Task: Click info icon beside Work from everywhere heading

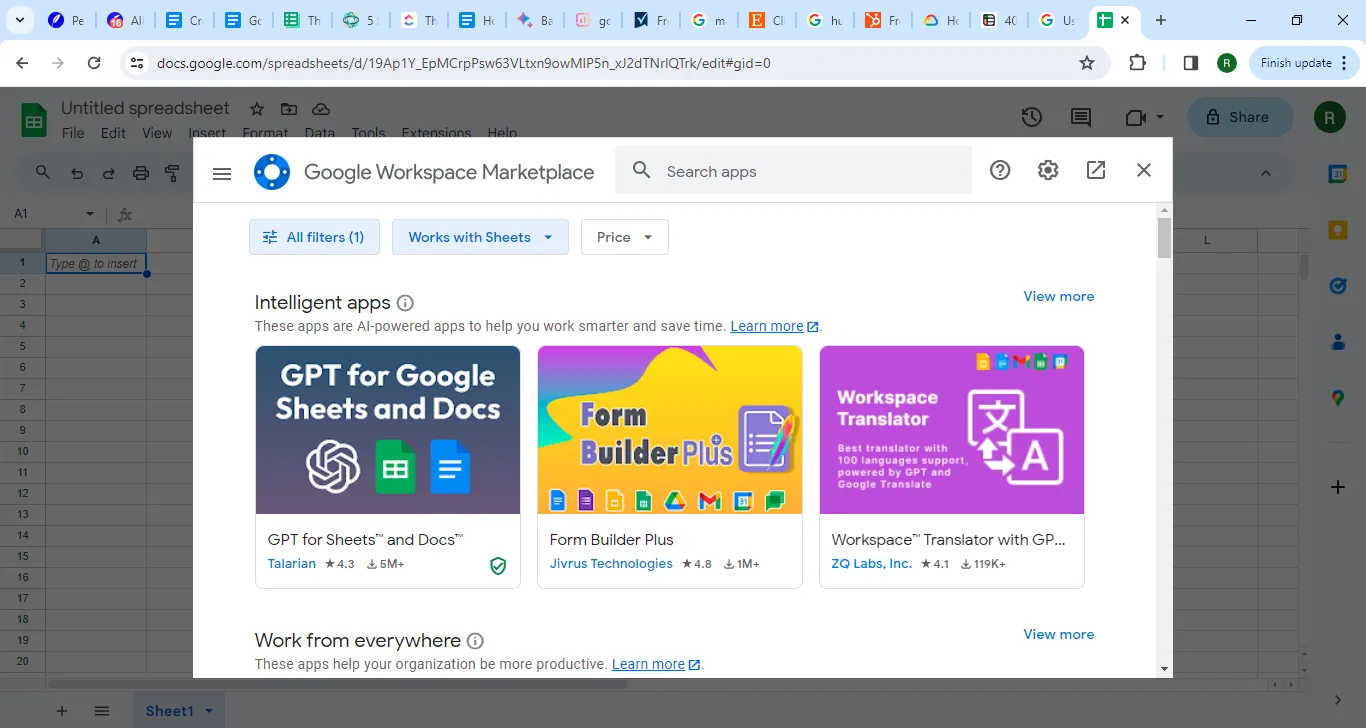Action: point(476,641)
